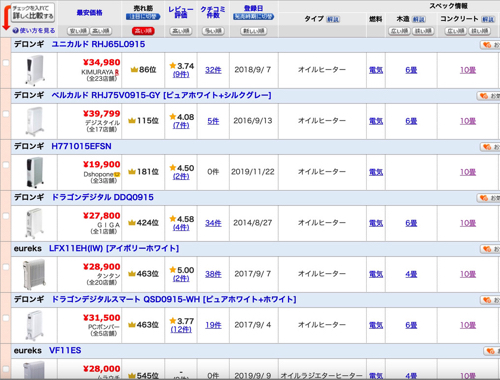The image size is (500, 380).
Task: Click RHJ65L0915 heater thumbnail
Action: [34, 70]
